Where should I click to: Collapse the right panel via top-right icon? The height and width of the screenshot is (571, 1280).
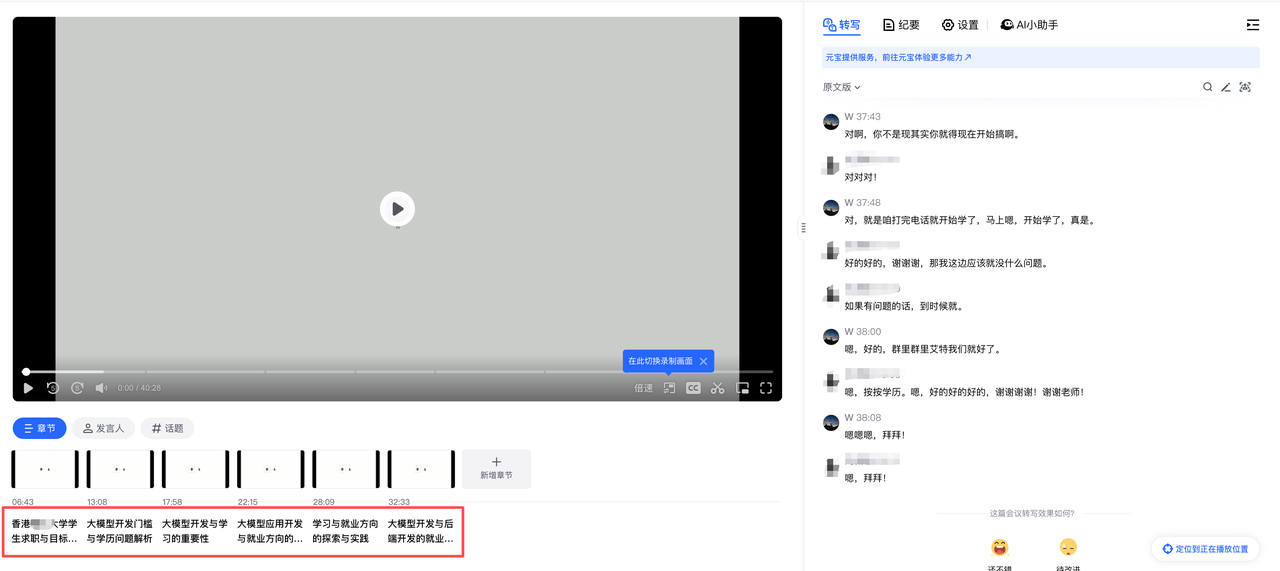tap(1252, 25)
